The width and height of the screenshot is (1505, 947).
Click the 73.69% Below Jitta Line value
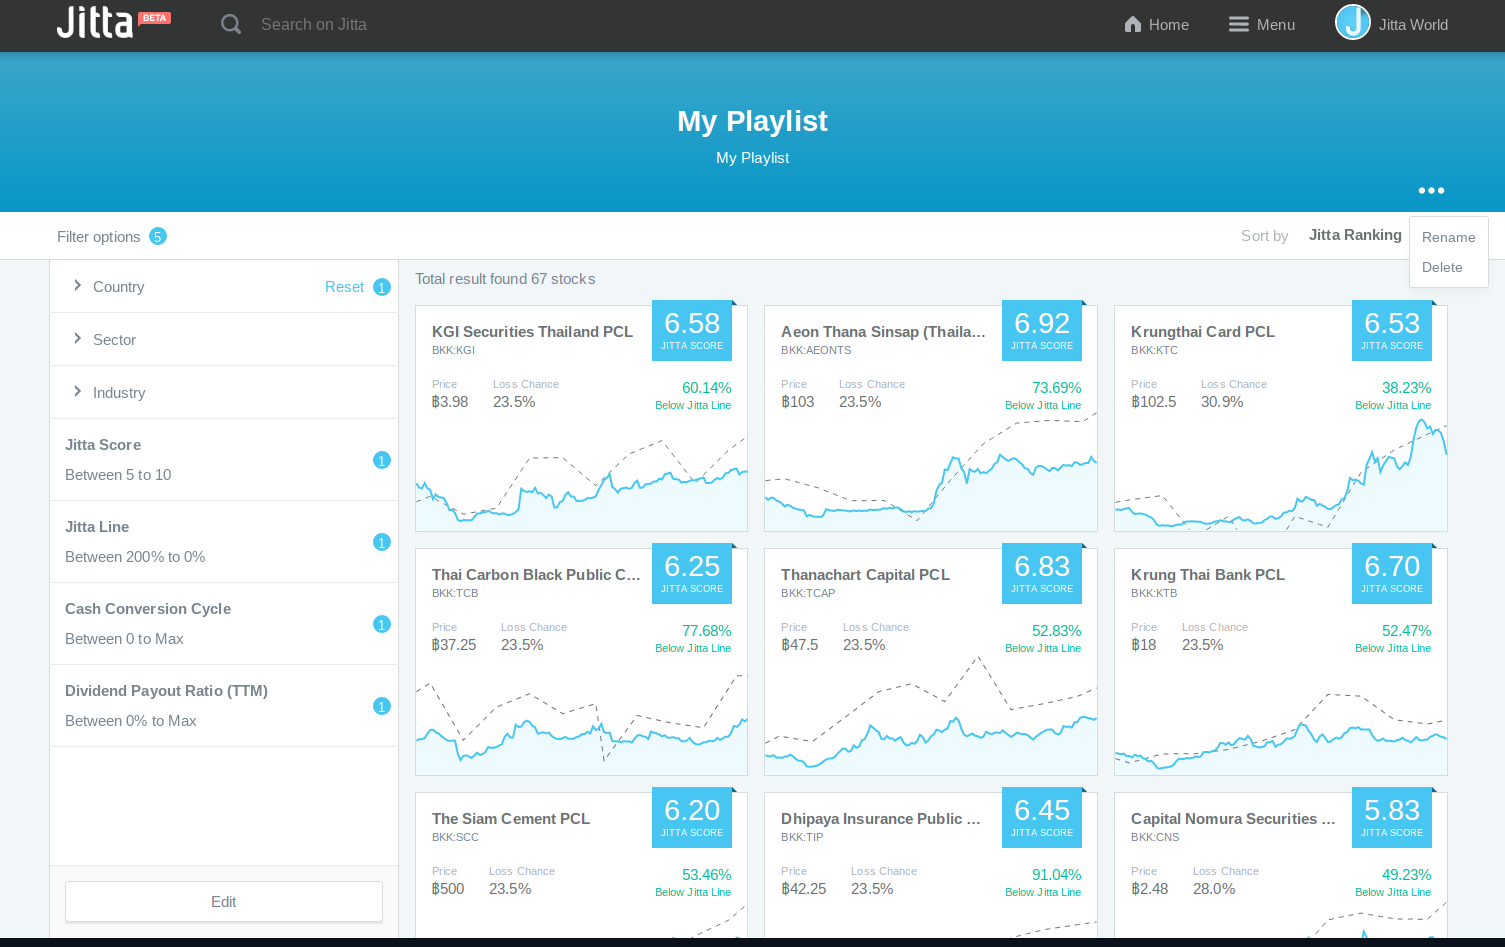(1056, 388)
